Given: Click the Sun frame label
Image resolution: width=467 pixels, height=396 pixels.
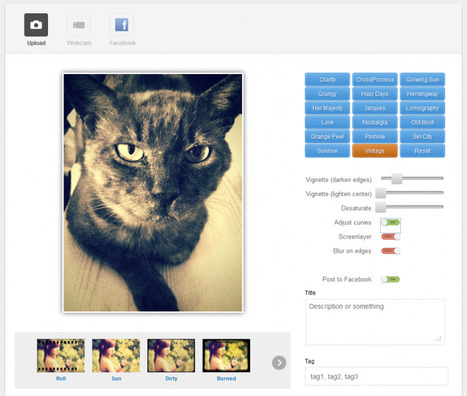Looking at the screenshot, I should (116, 379).
